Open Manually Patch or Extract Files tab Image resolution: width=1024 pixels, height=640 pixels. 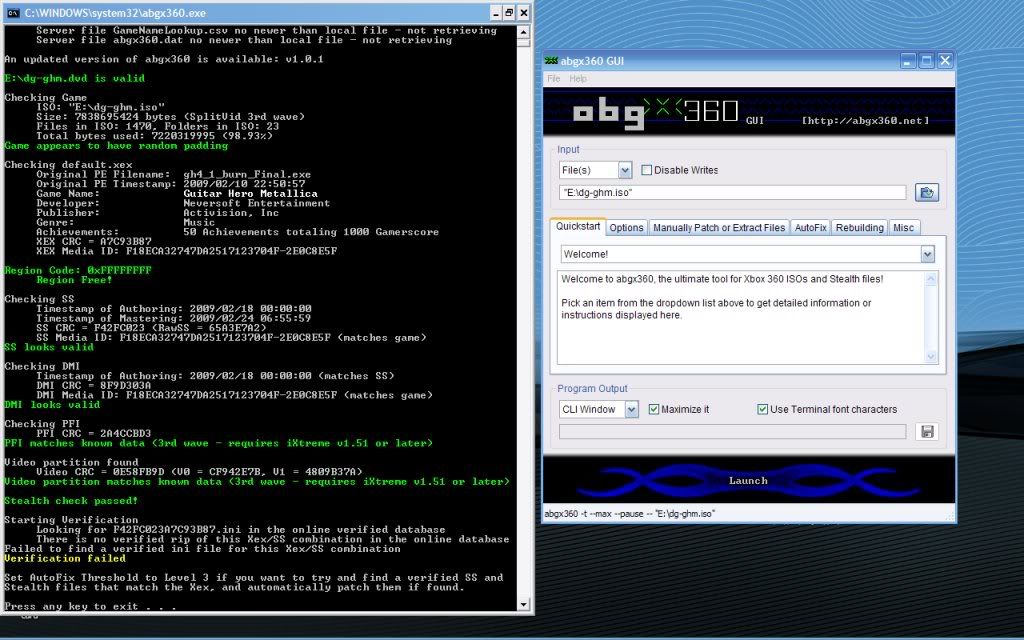719,227
